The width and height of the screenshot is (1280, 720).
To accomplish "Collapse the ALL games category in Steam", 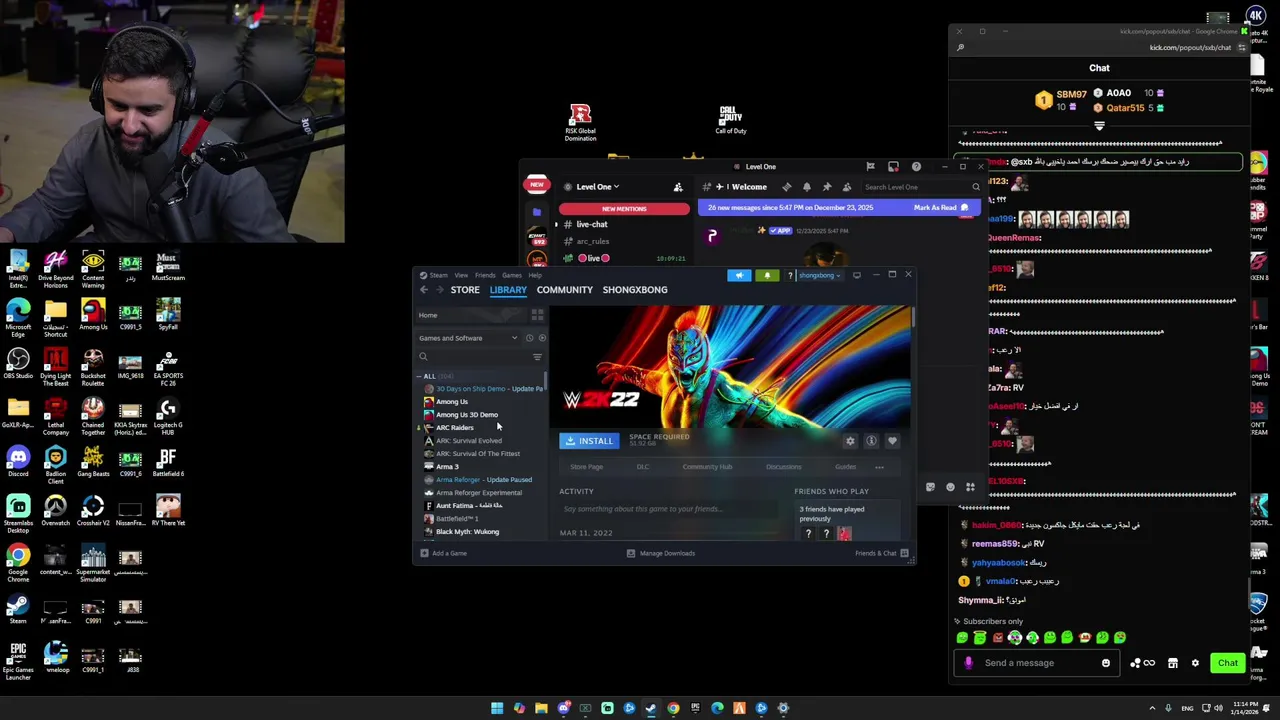I will [419, 376].
